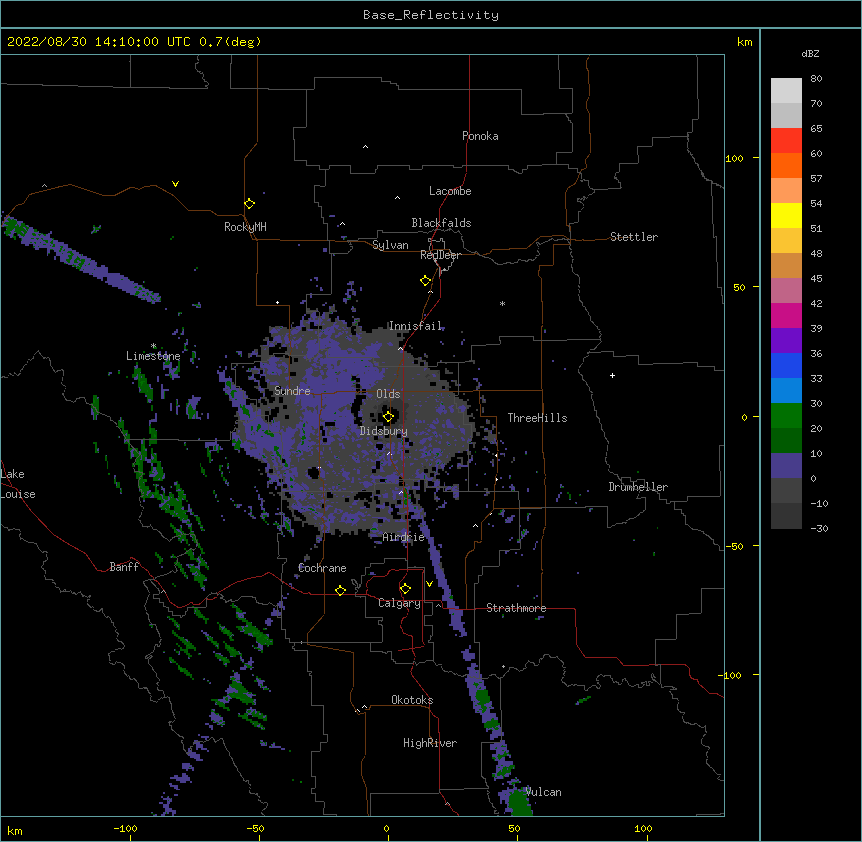Click the Stettler city label
The image size is (862, 842).
(634, 237)
